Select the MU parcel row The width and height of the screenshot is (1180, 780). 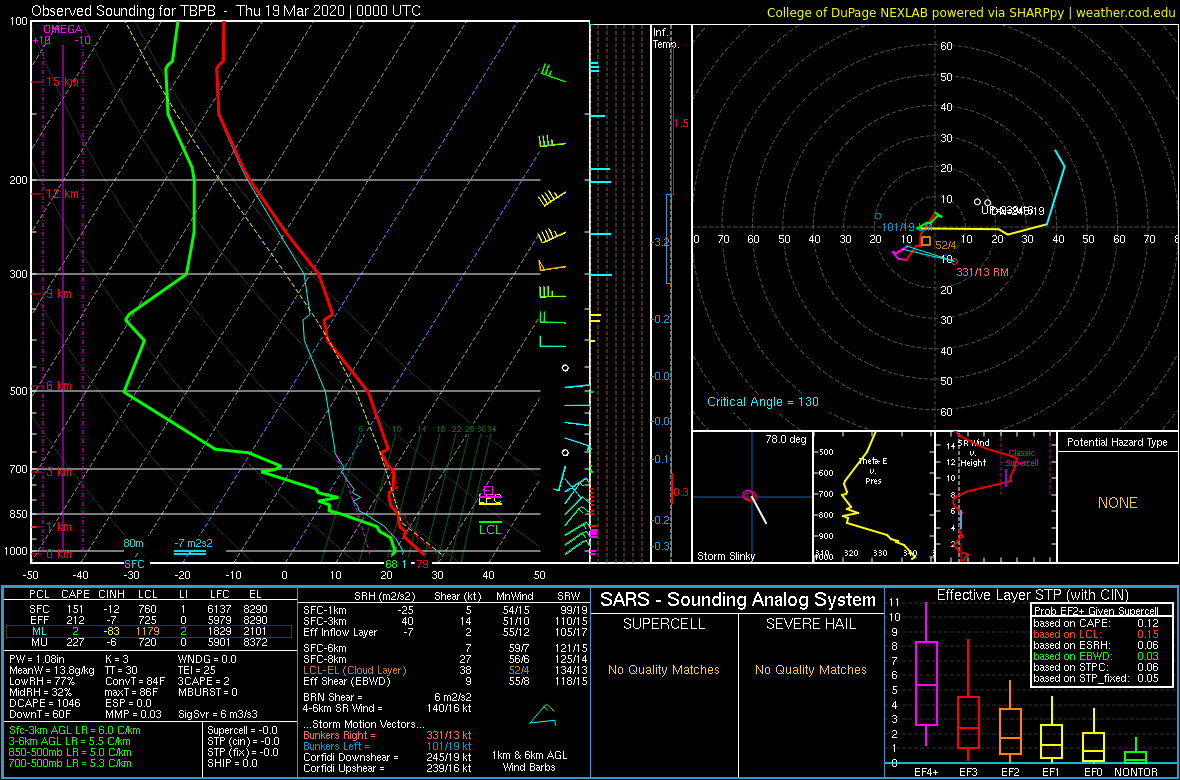click(148, 643)
